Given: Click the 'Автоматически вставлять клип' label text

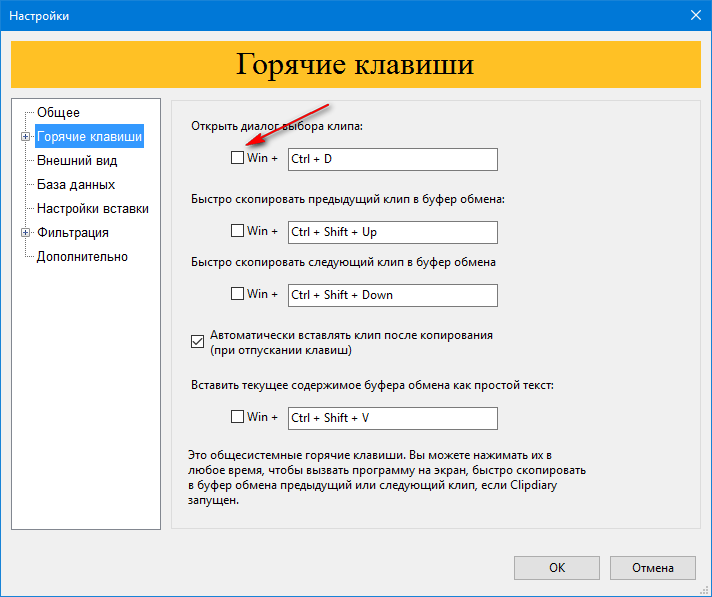Looking at the screenshot, I should coord(351,342).
